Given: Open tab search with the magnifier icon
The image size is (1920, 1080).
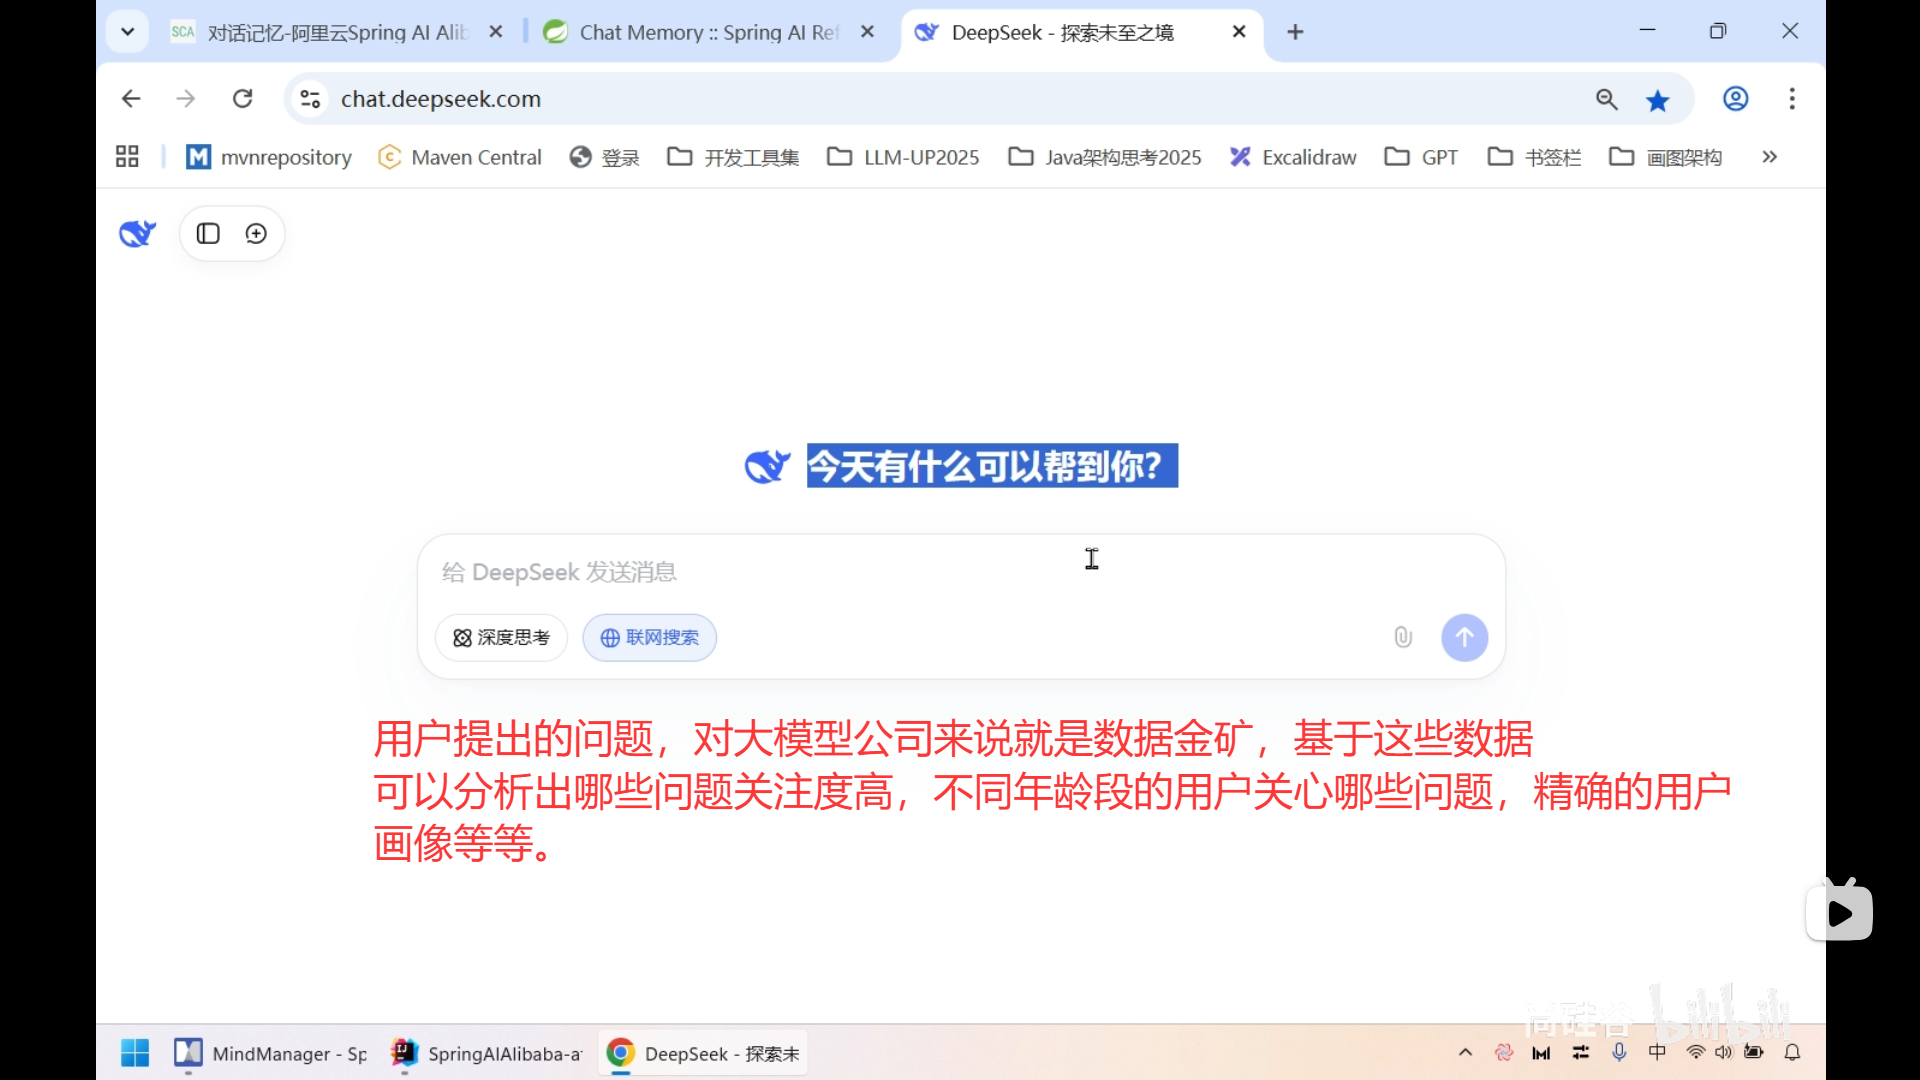Looking at the screenshot, I should [x=1606, y=99].
